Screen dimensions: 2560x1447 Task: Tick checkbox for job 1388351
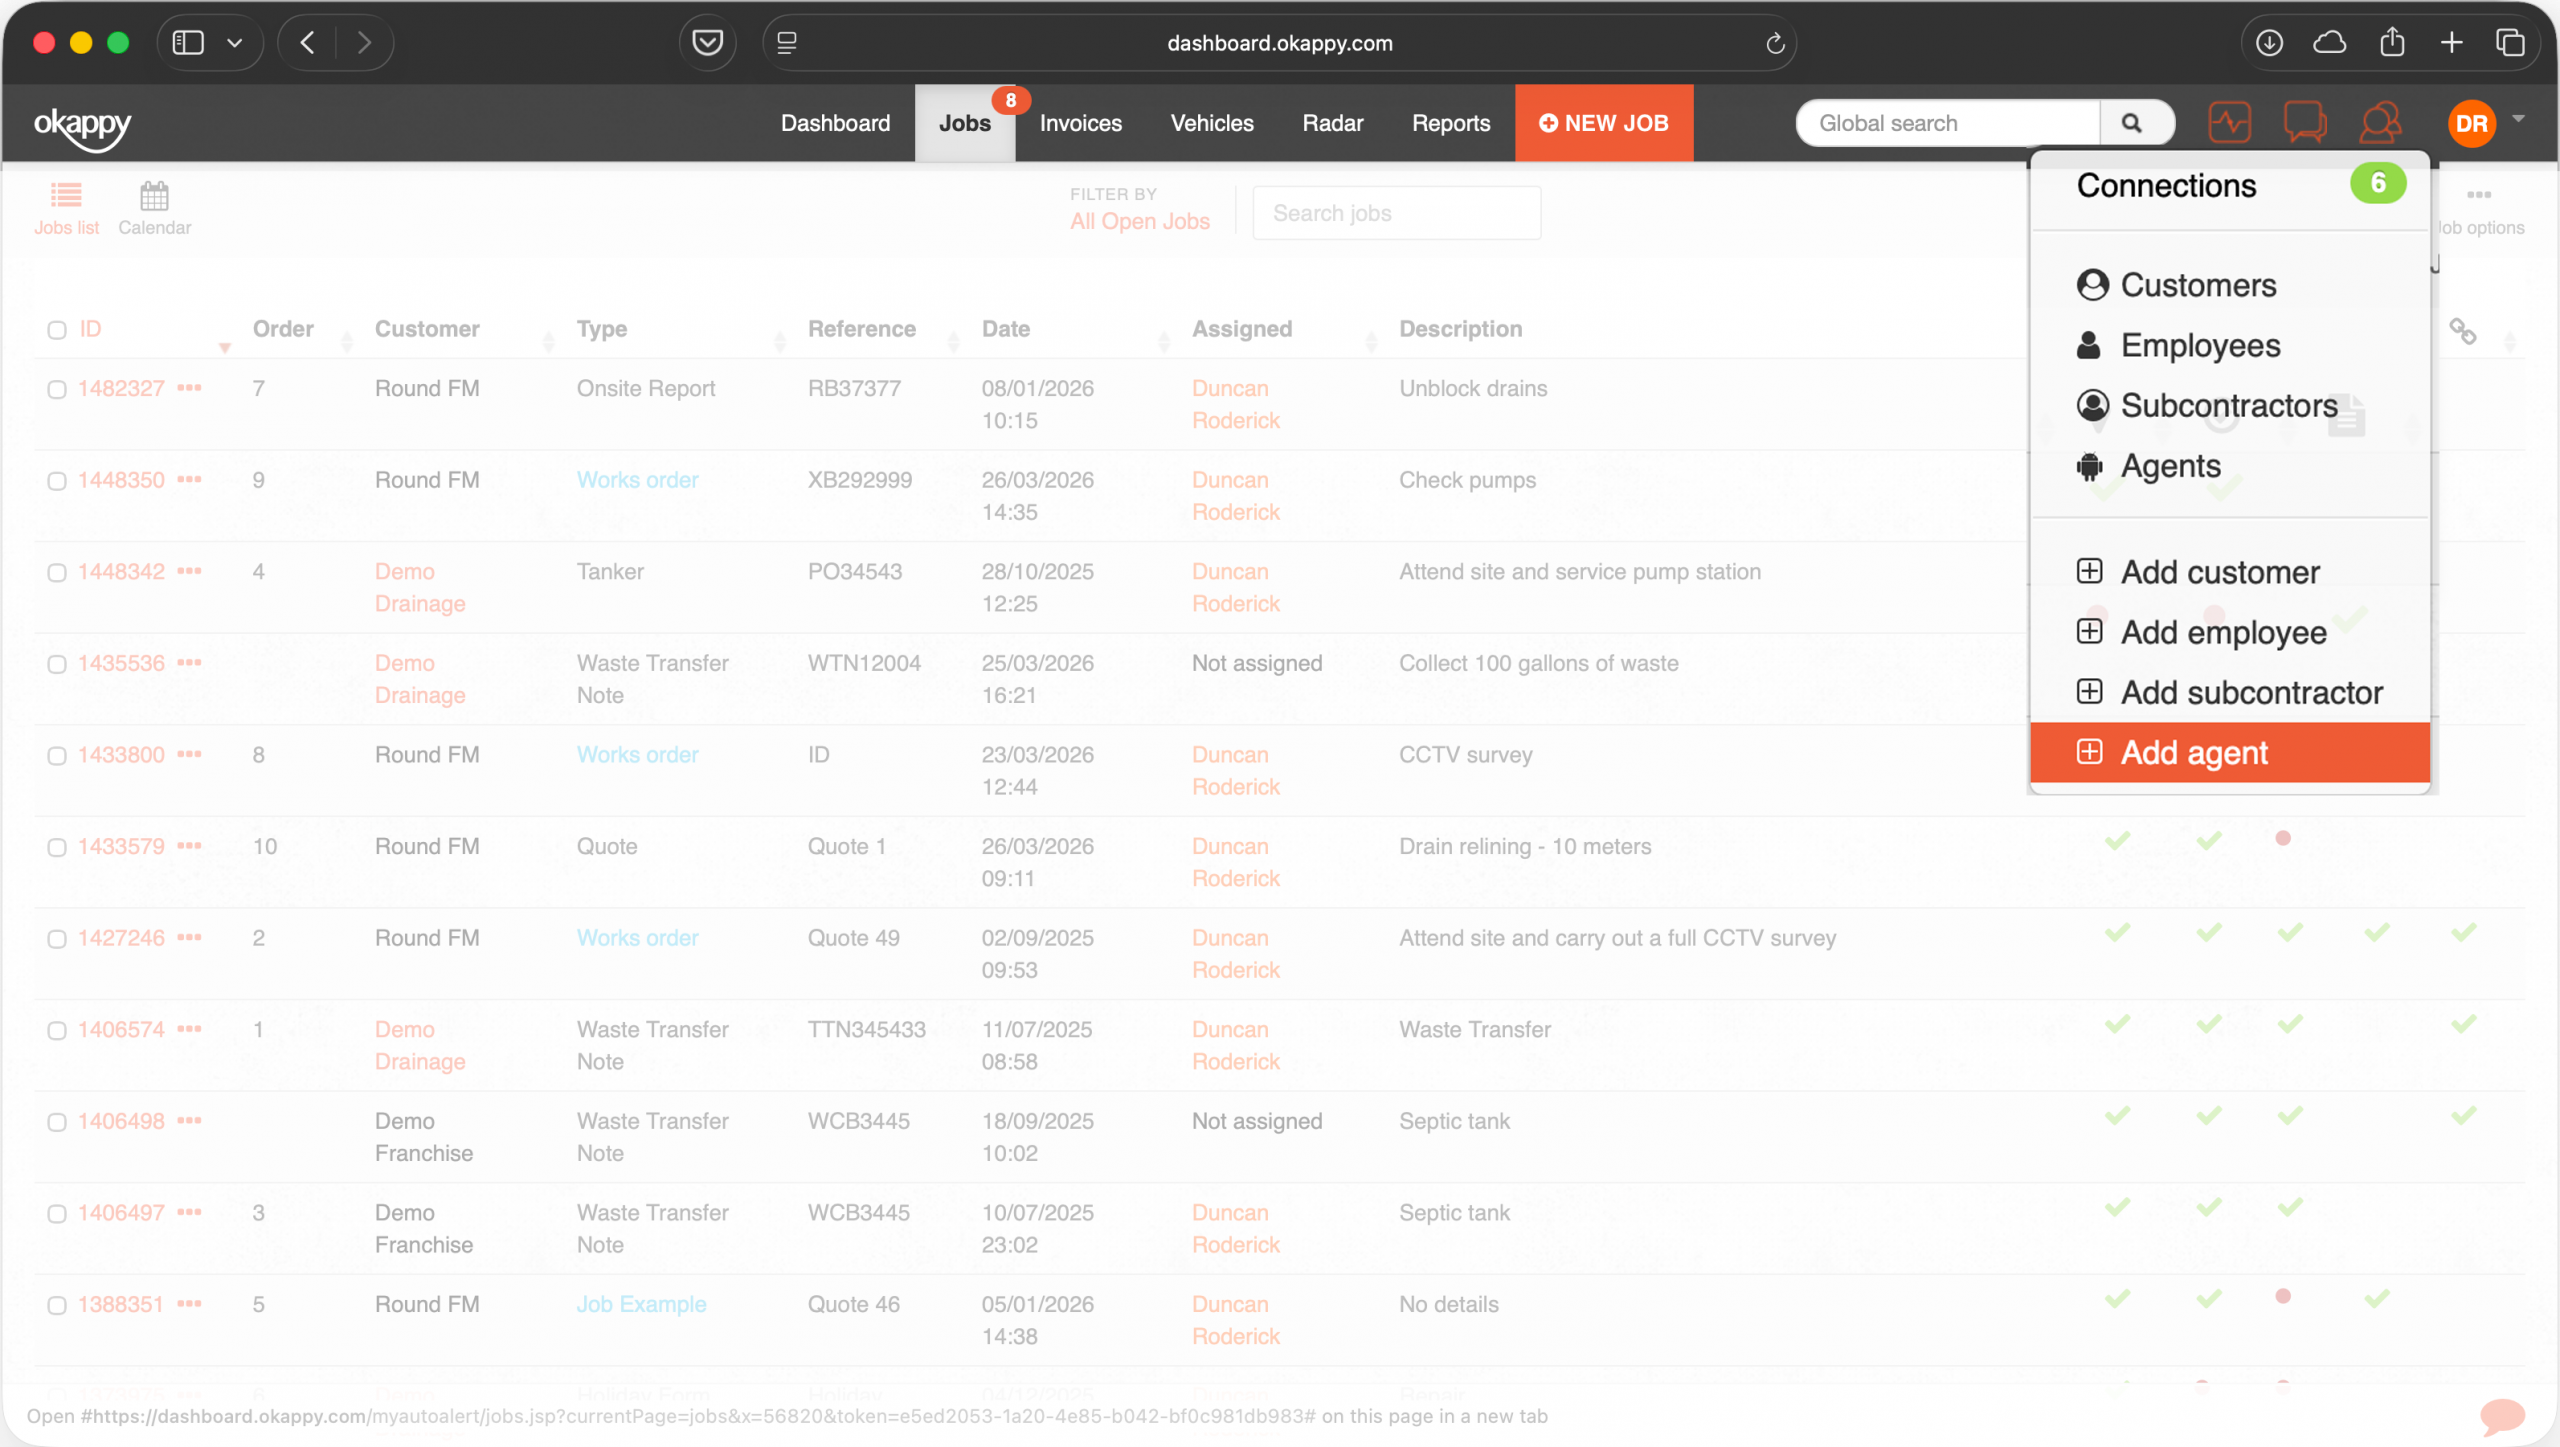point(57,1306)
